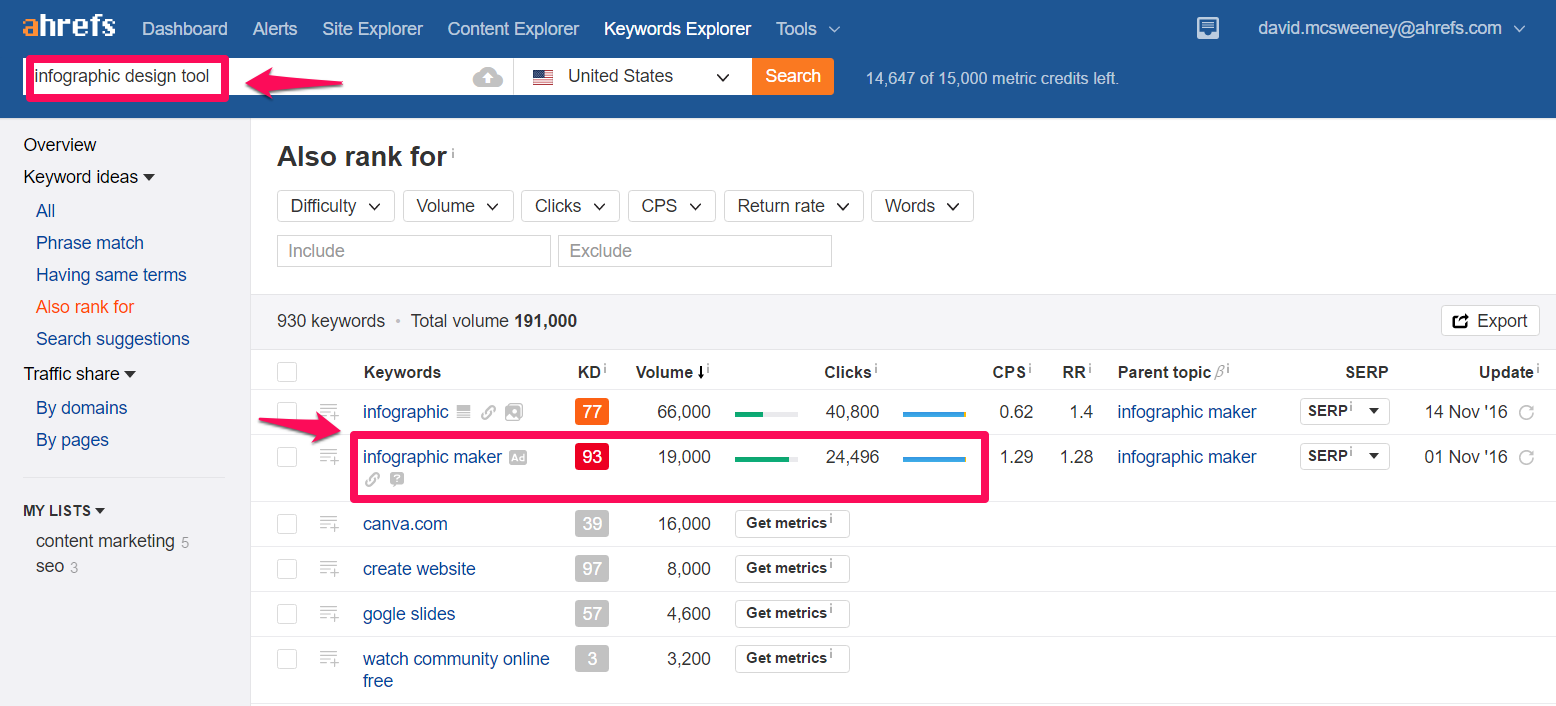Add 'infographic' keyword to a list
This screenshot has width=1556, height=706.
tap(329, 411)
